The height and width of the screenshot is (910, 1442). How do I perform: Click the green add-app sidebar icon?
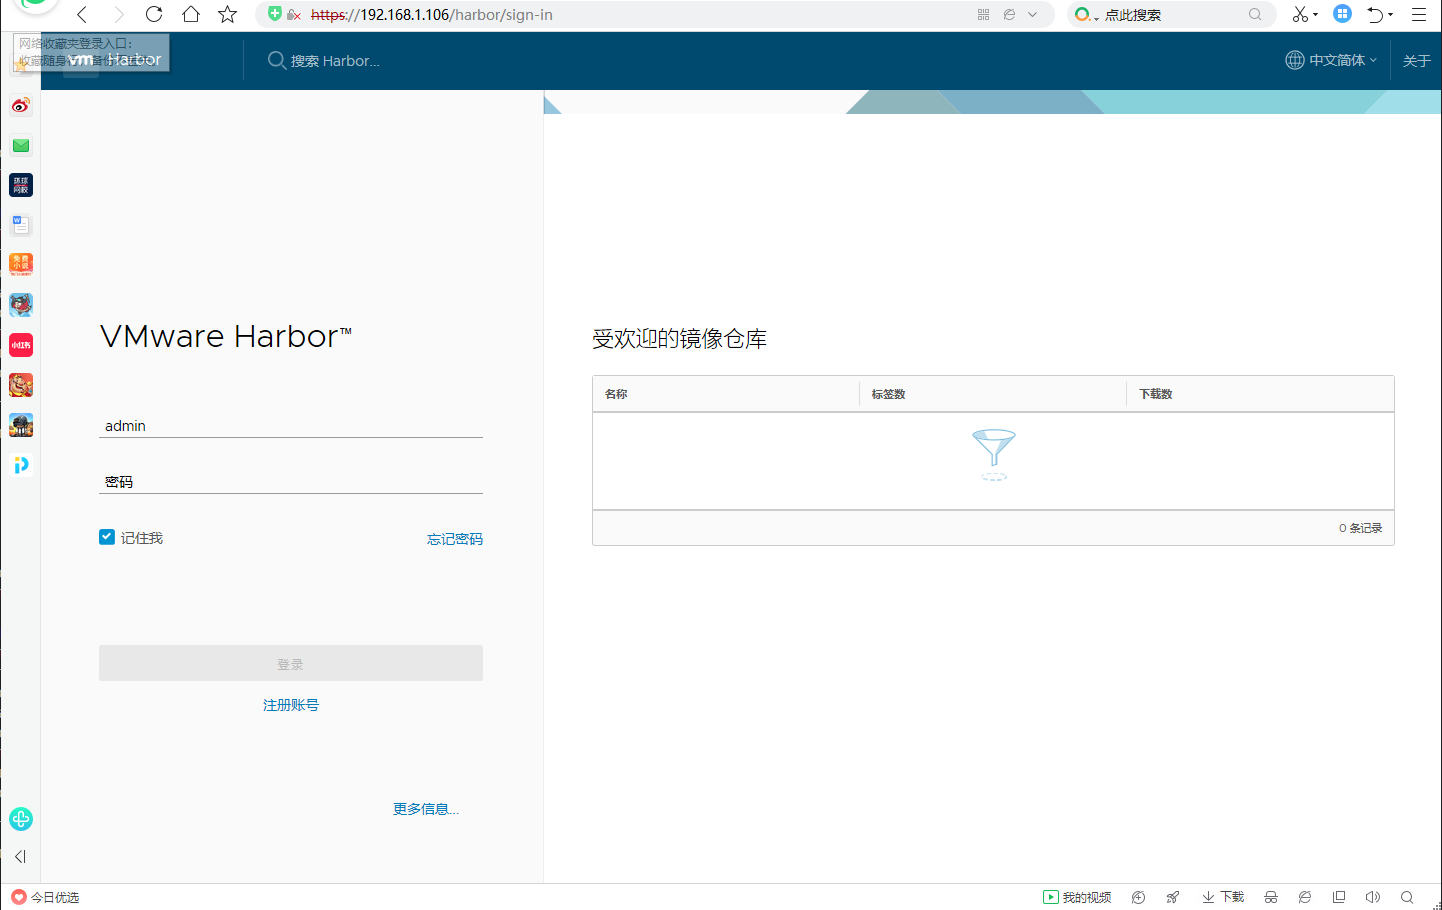[x=21, y=819]
